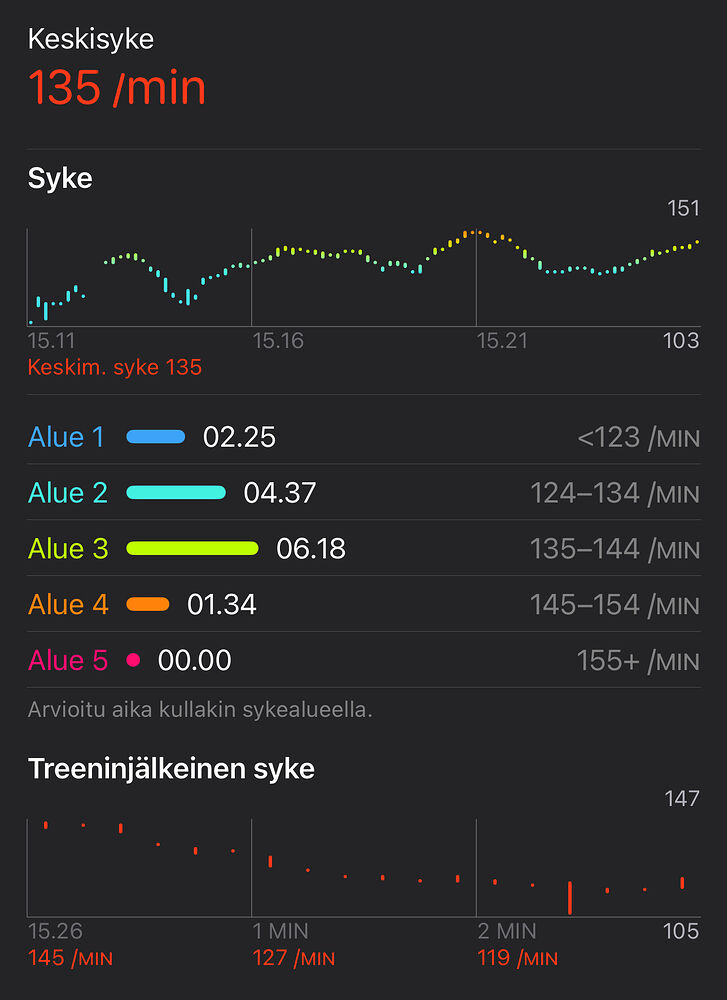Expand the Syke section header

point(58,178)
